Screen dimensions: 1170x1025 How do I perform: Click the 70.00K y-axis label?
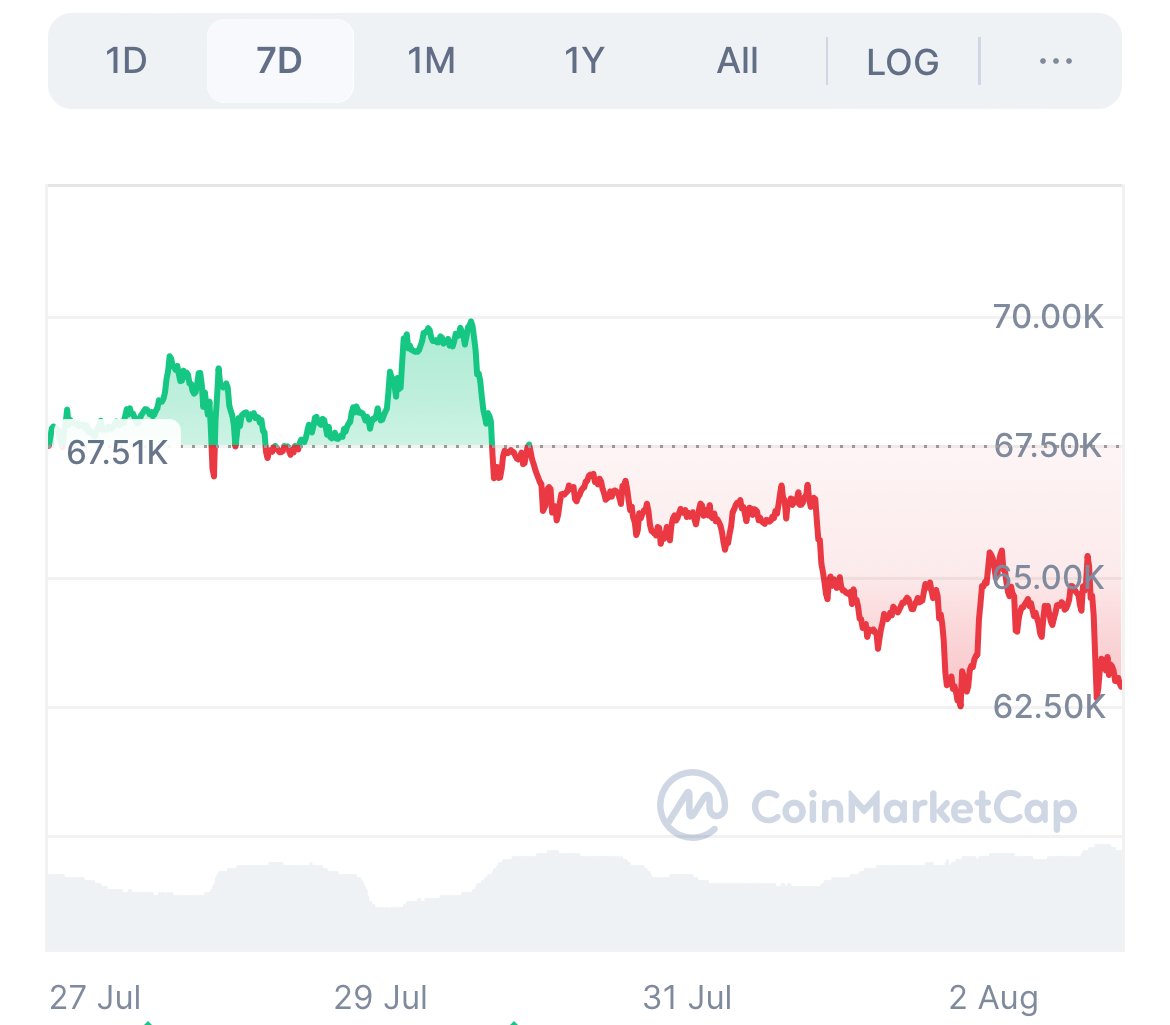tap(1048, 318)
